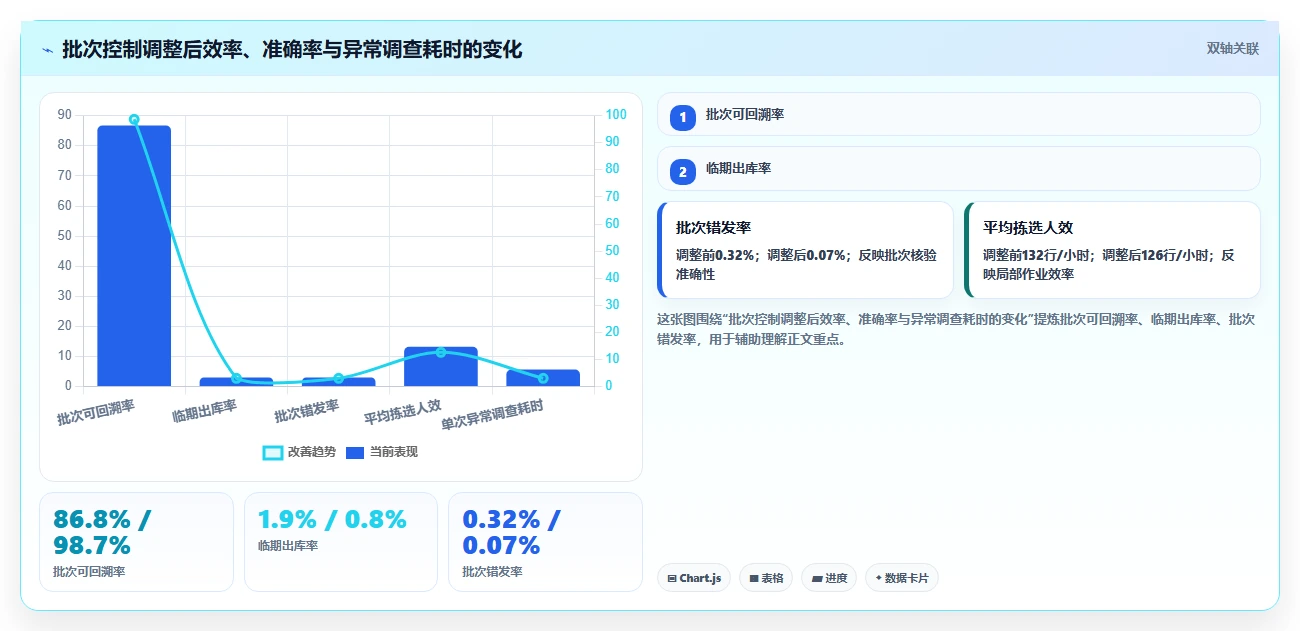Click the sparkle icon in 数据卡片 tag
Image resolution: width=1300 pixels, height=631 pixels.
coord(878,578)
